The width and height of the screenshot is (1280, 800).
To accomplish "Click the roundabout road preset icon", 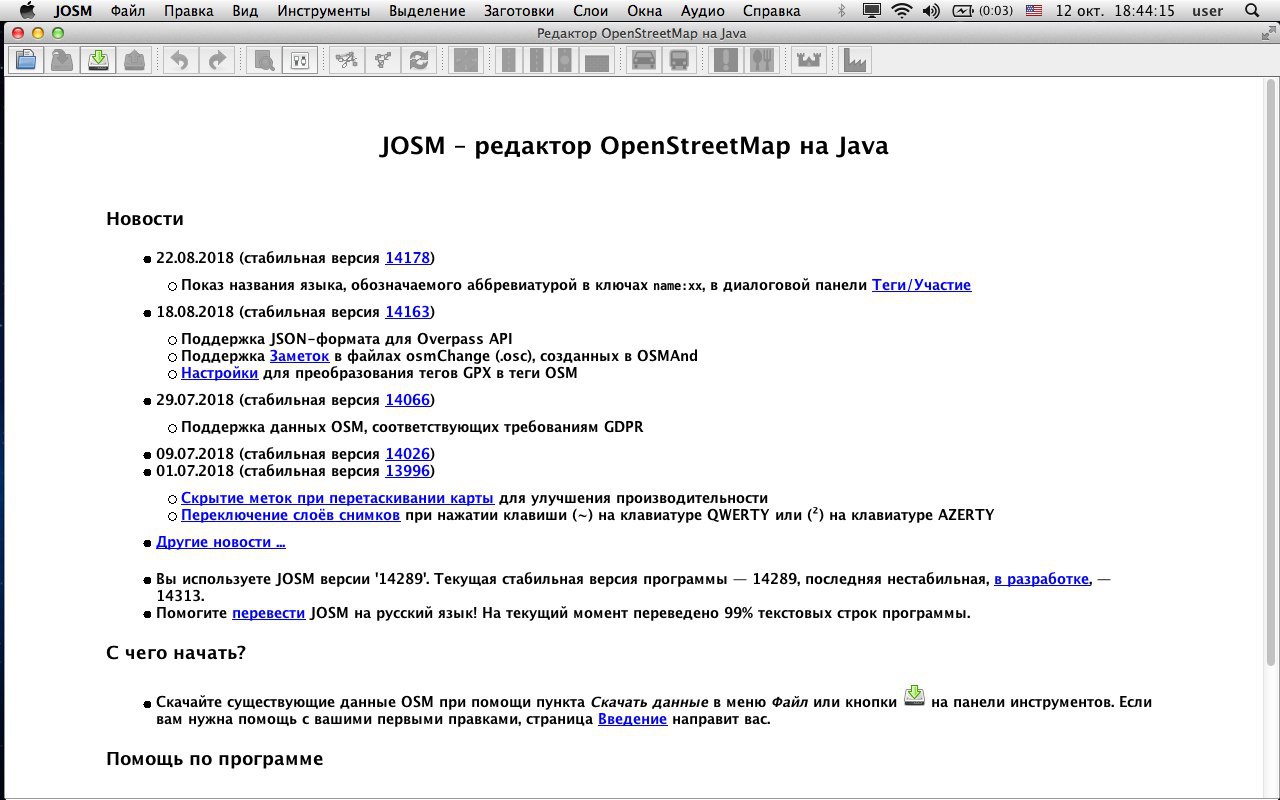I will point(565,61).
